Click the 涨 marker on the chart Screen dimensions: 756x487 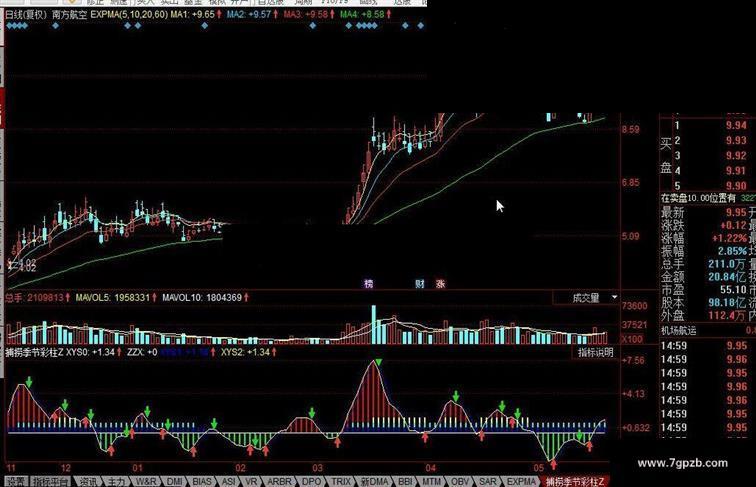coord(440,284)
